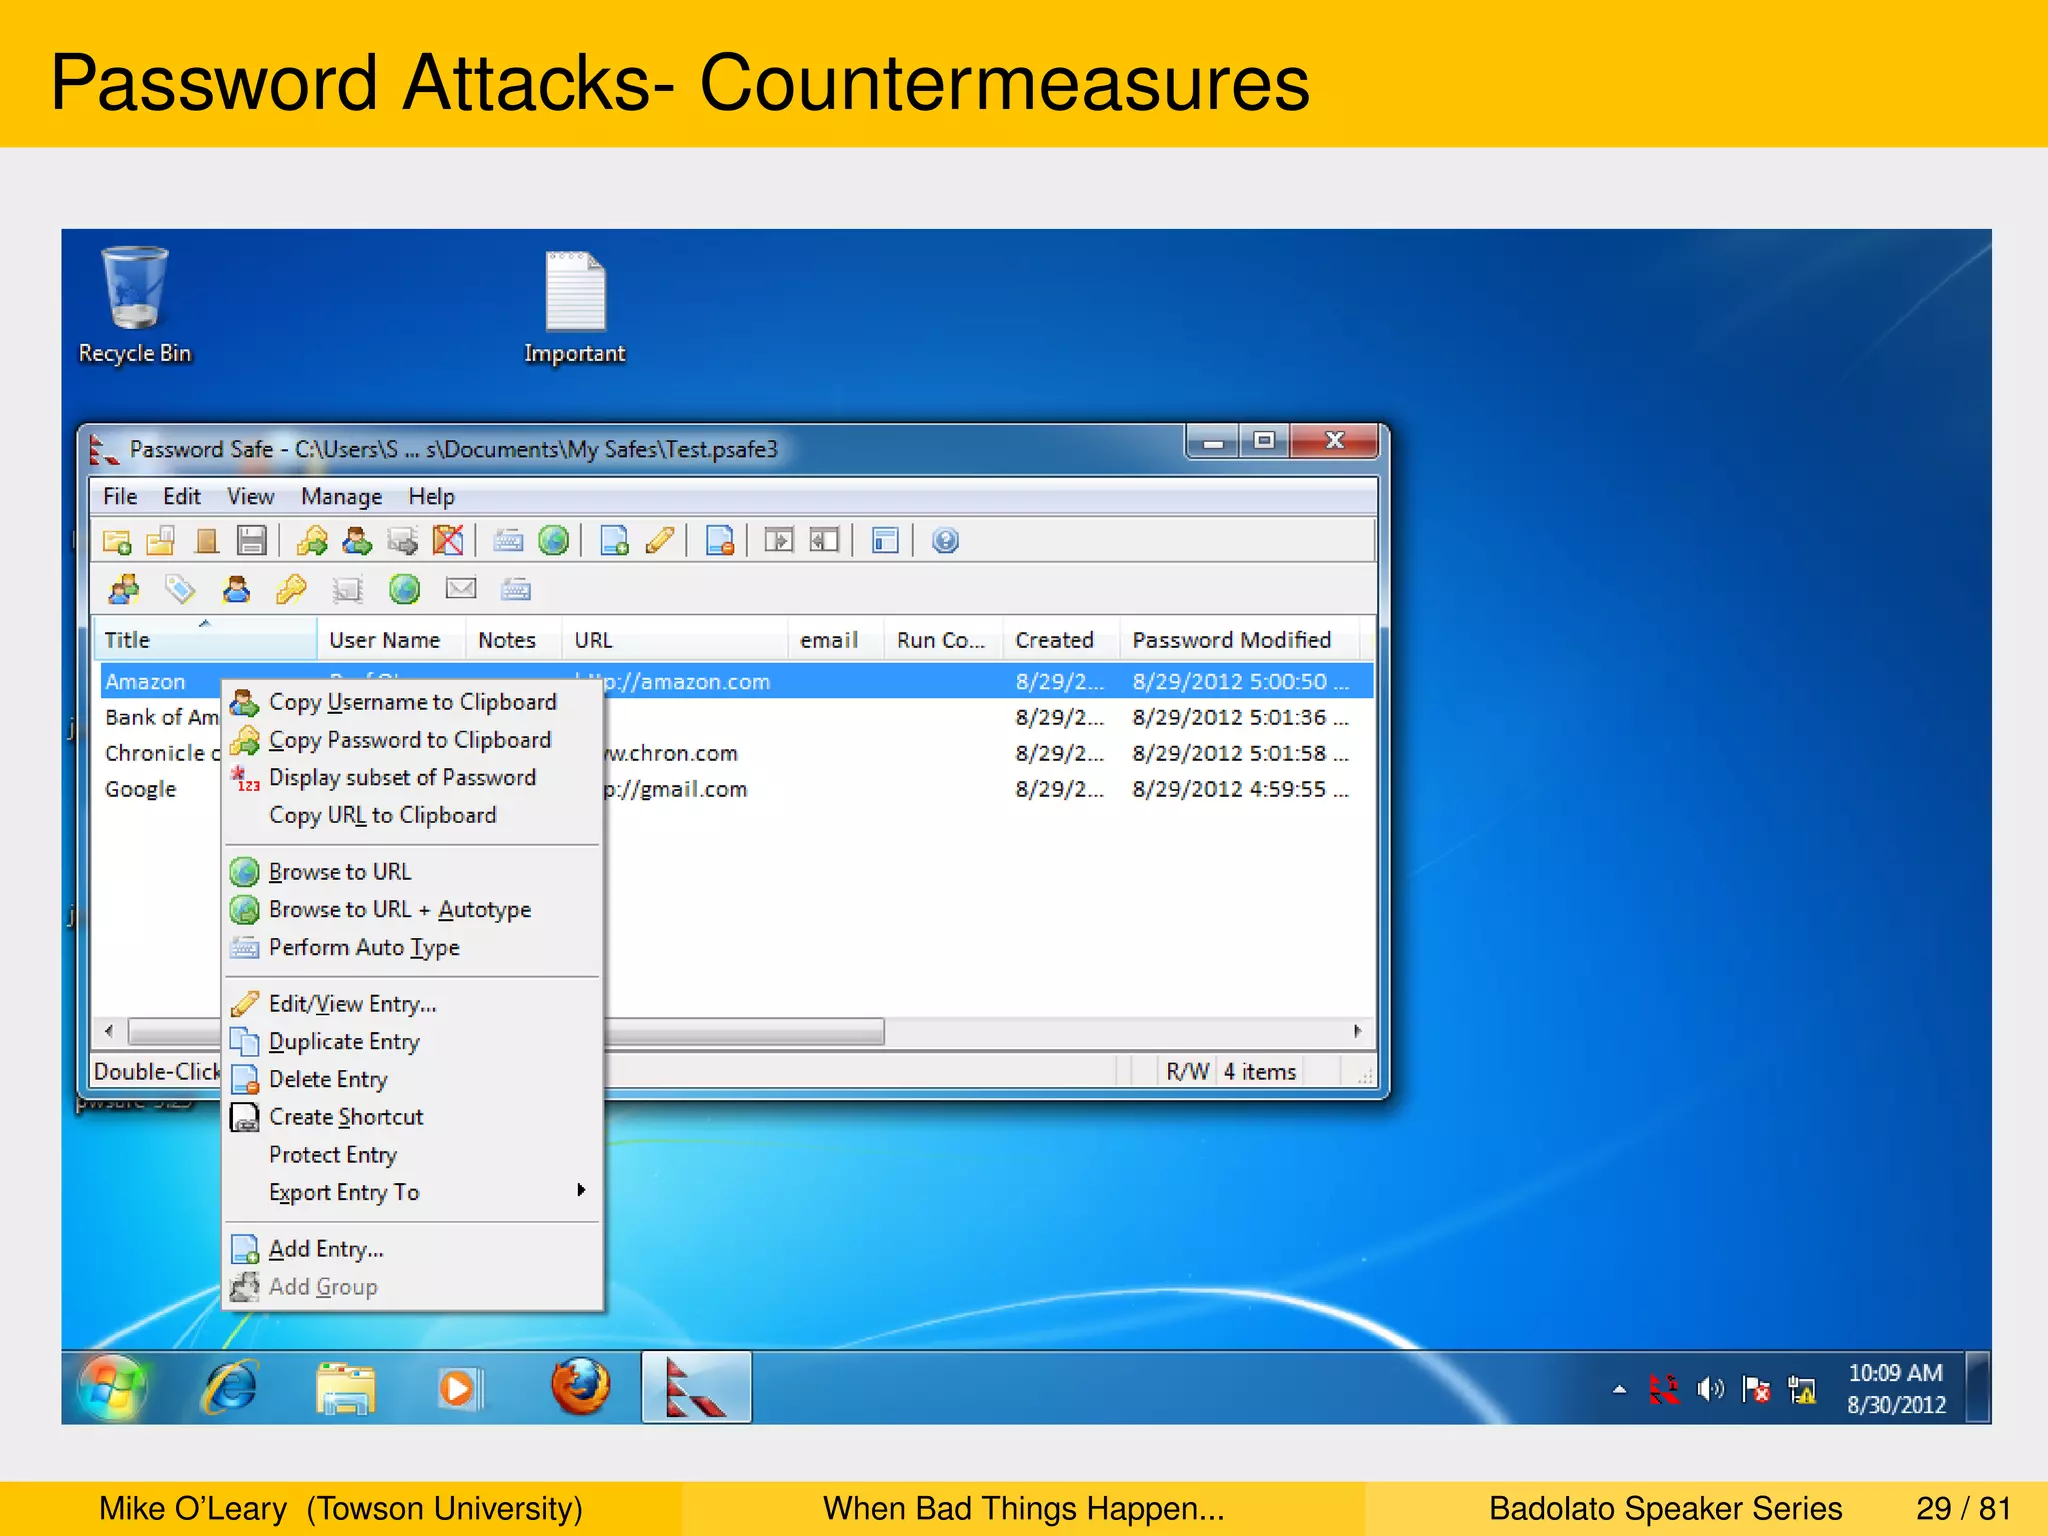Screen dimensions: 2048x1536
Task: Select Copy URL to Clipboard
Action: coord(412,816)
